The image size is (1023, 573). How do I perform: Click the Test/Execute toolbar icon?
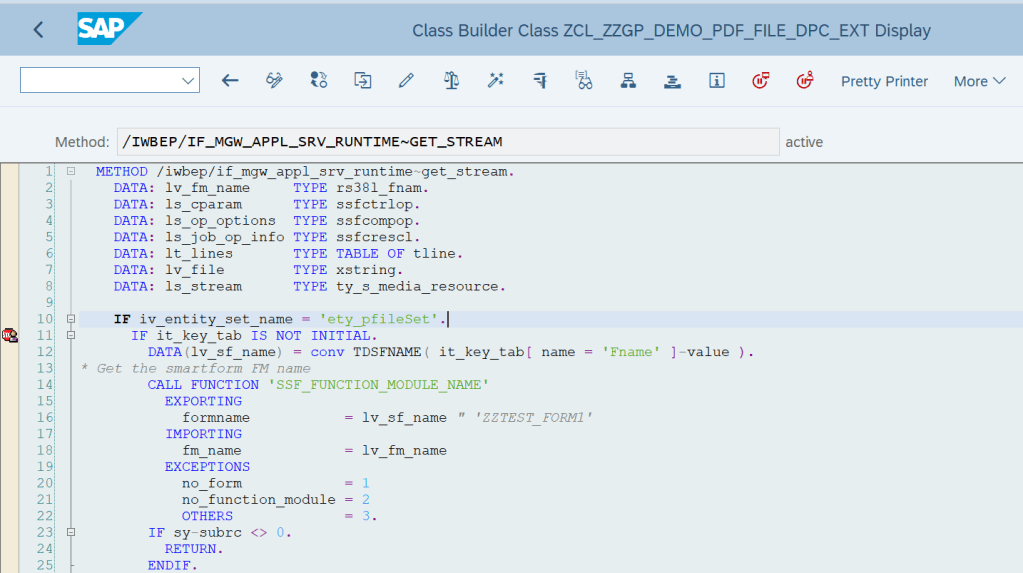[540, 81]
